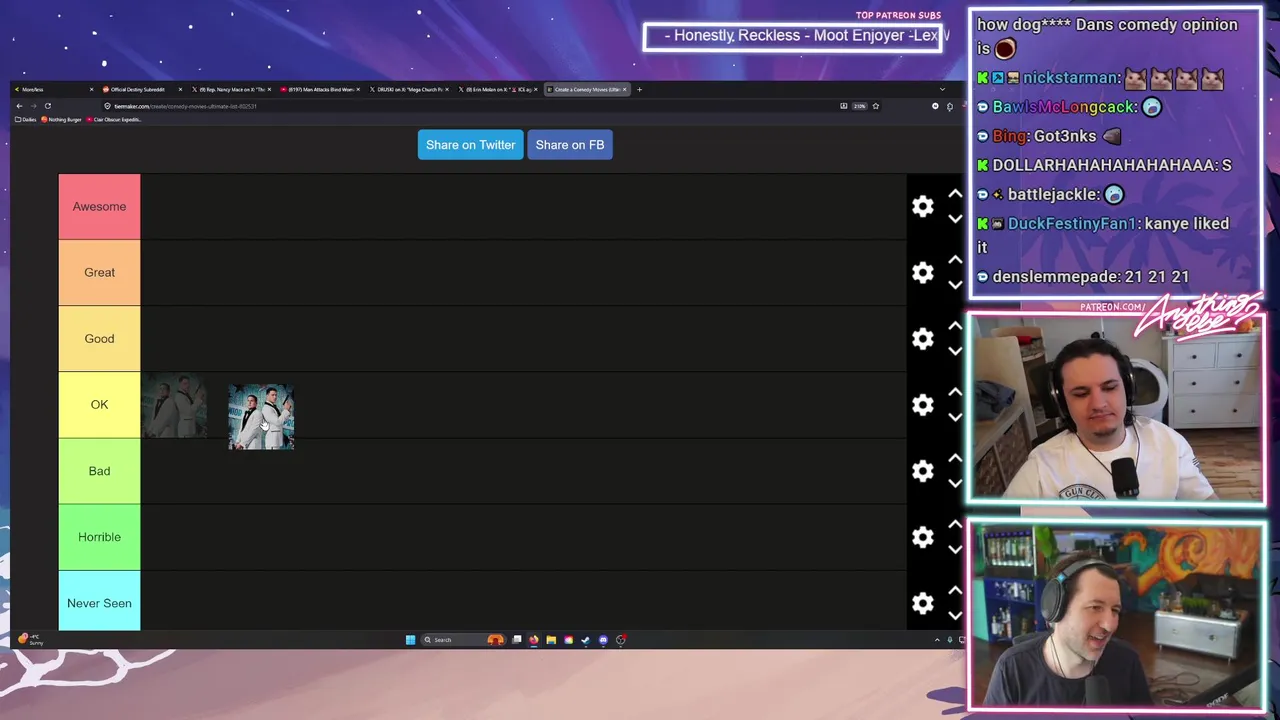This screenshot has height=720, width=1280.
Task: Open settings gear for Never Seen tier
Action: coord(922,603)
